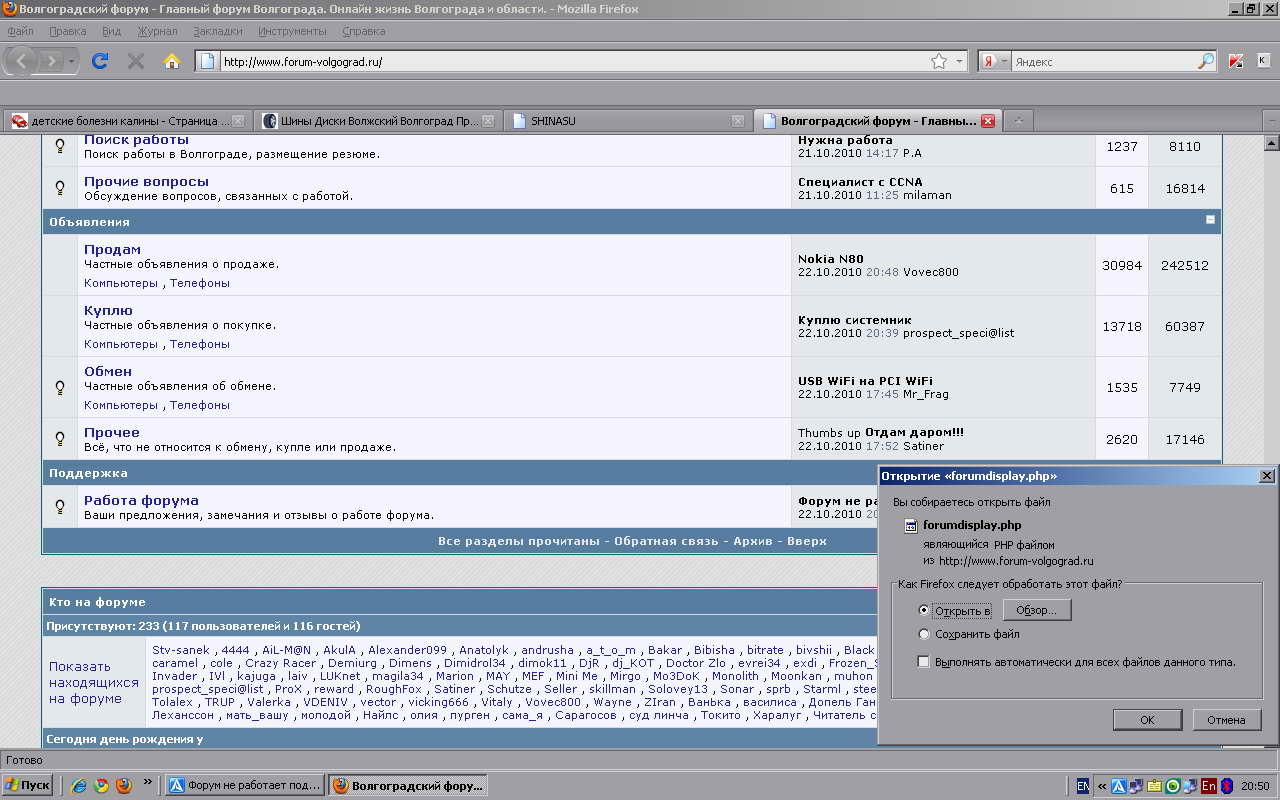This screenshot has width=1280, height=800.
Task: Click the Stop loading X icon
Action: pos(136,61)
